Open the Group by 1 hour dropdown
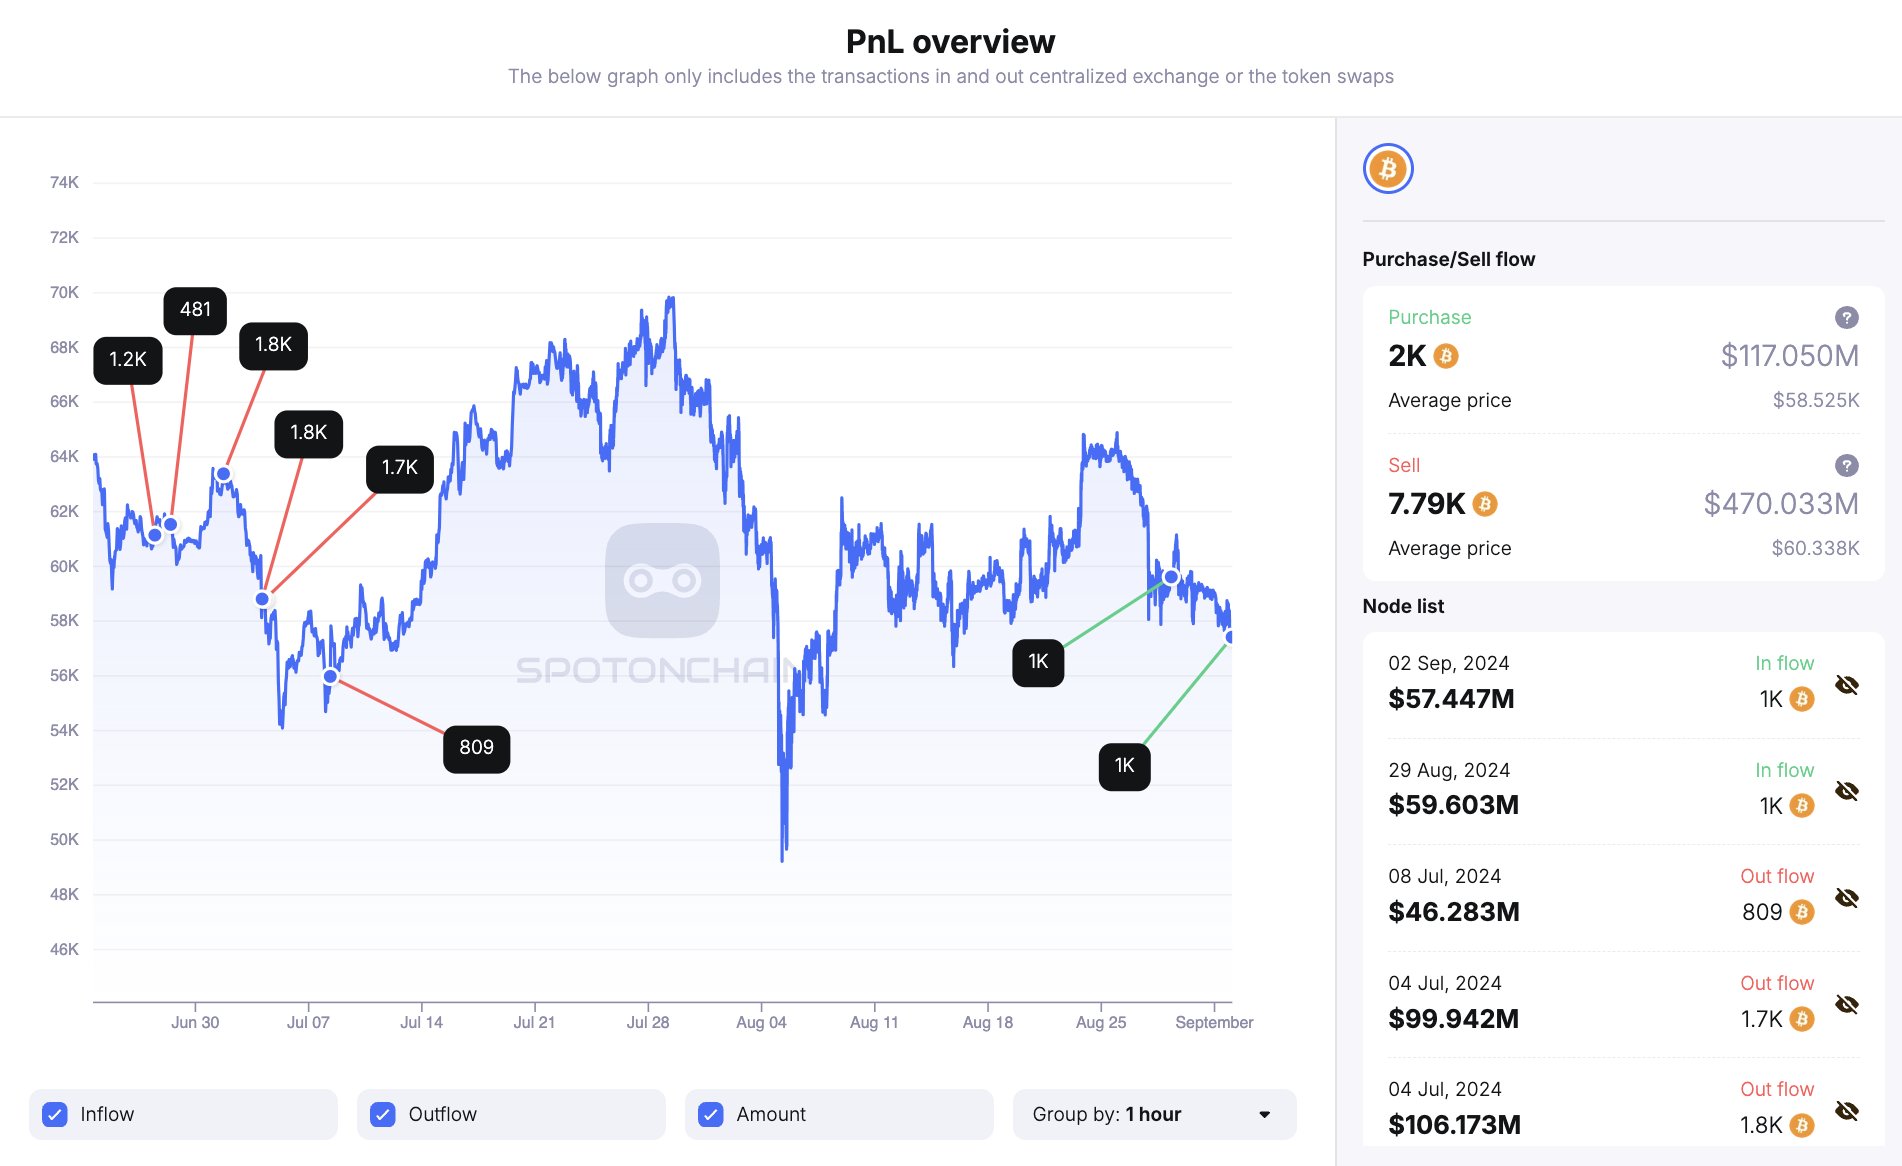 (1154, 1114)
